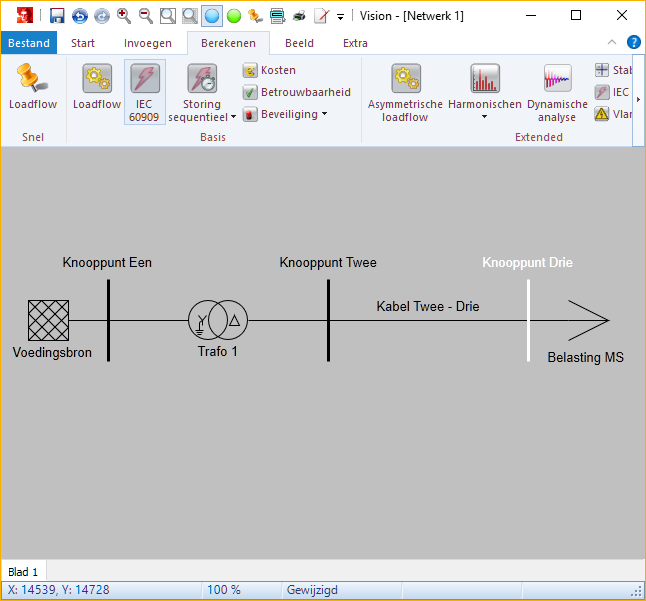
Task: Click the save disk icon in title bar
Action: click(x=57, y=16)
